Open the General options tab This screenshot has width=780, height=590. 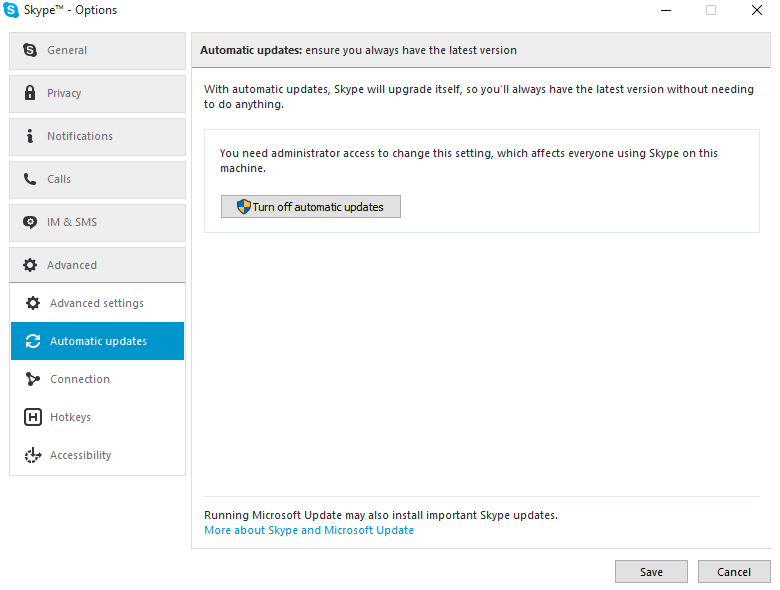(98, 51)
